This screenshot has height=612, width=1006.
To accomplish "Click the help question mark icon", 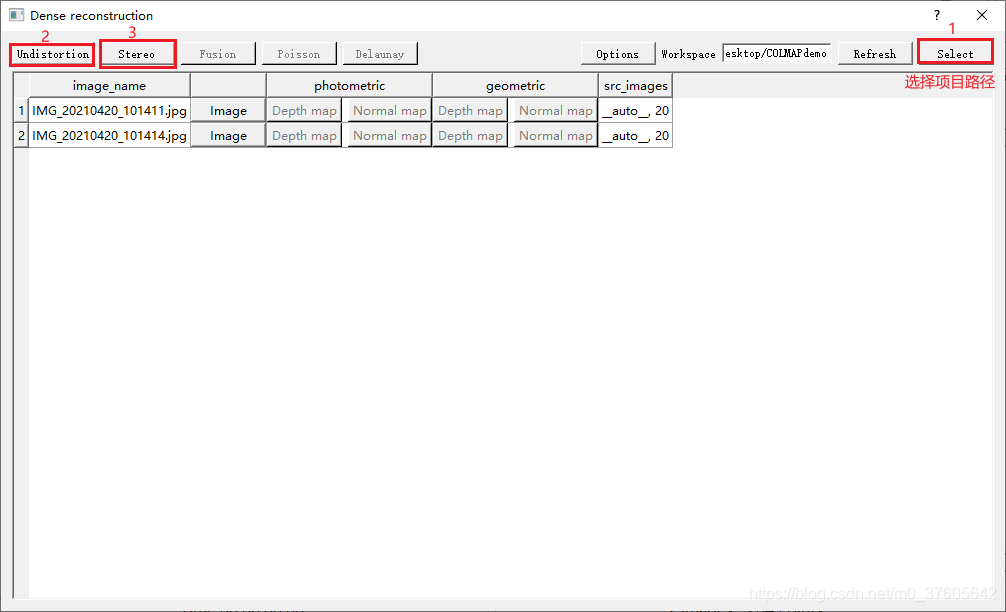I will click(x=936, y=15).
